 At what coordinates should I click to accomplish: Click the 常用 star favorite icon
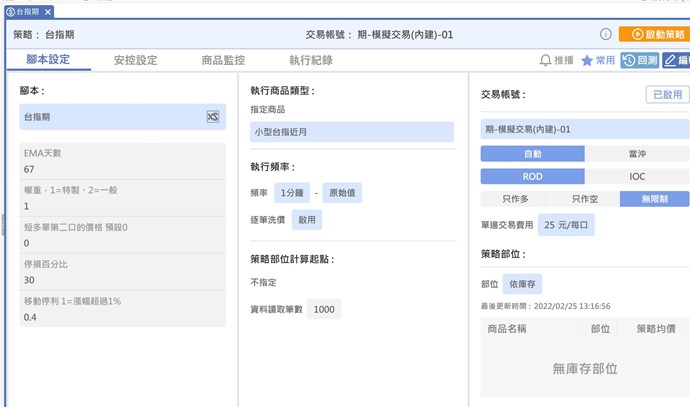(587, 60)
